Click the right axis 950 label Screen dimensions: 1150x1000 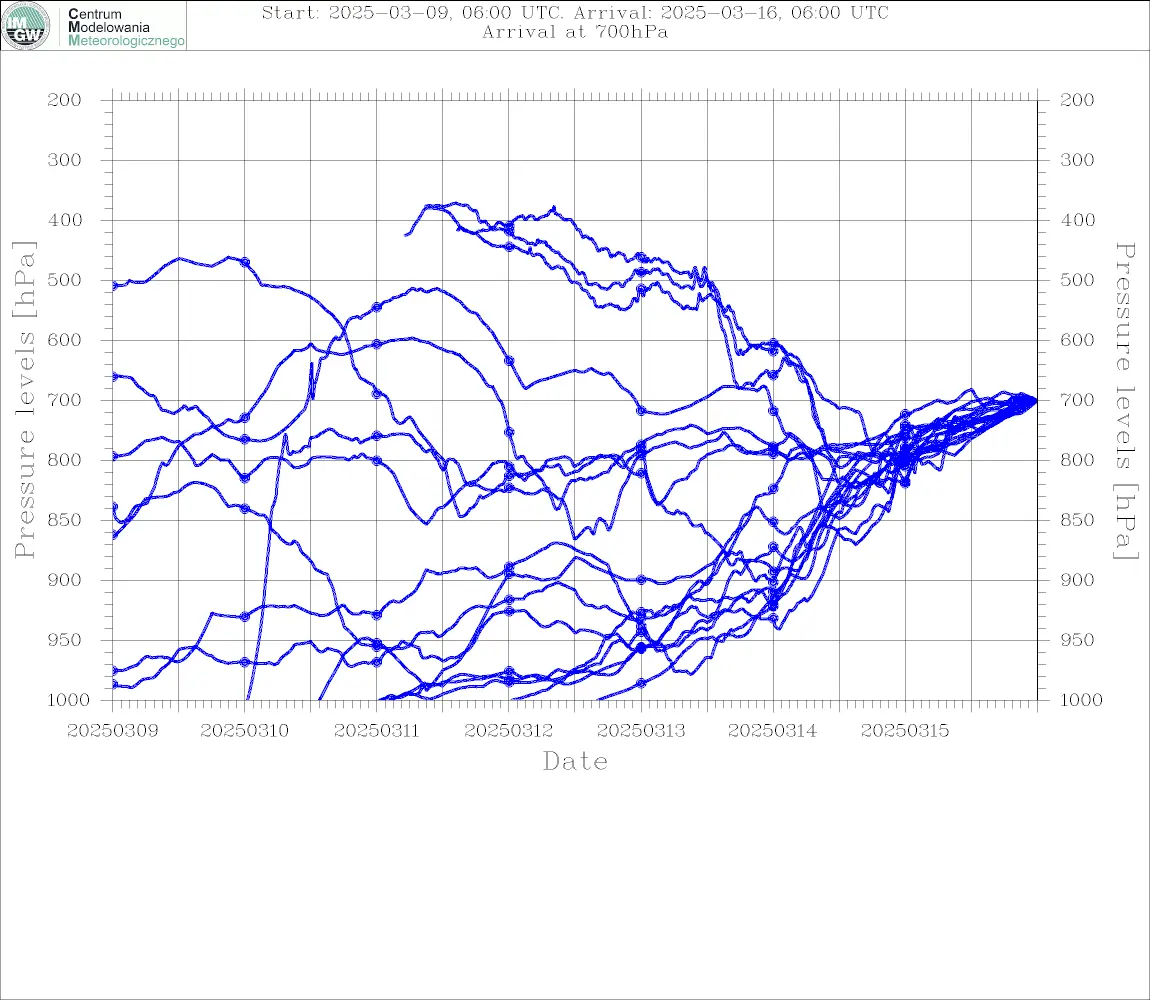tap(1077, 640)
